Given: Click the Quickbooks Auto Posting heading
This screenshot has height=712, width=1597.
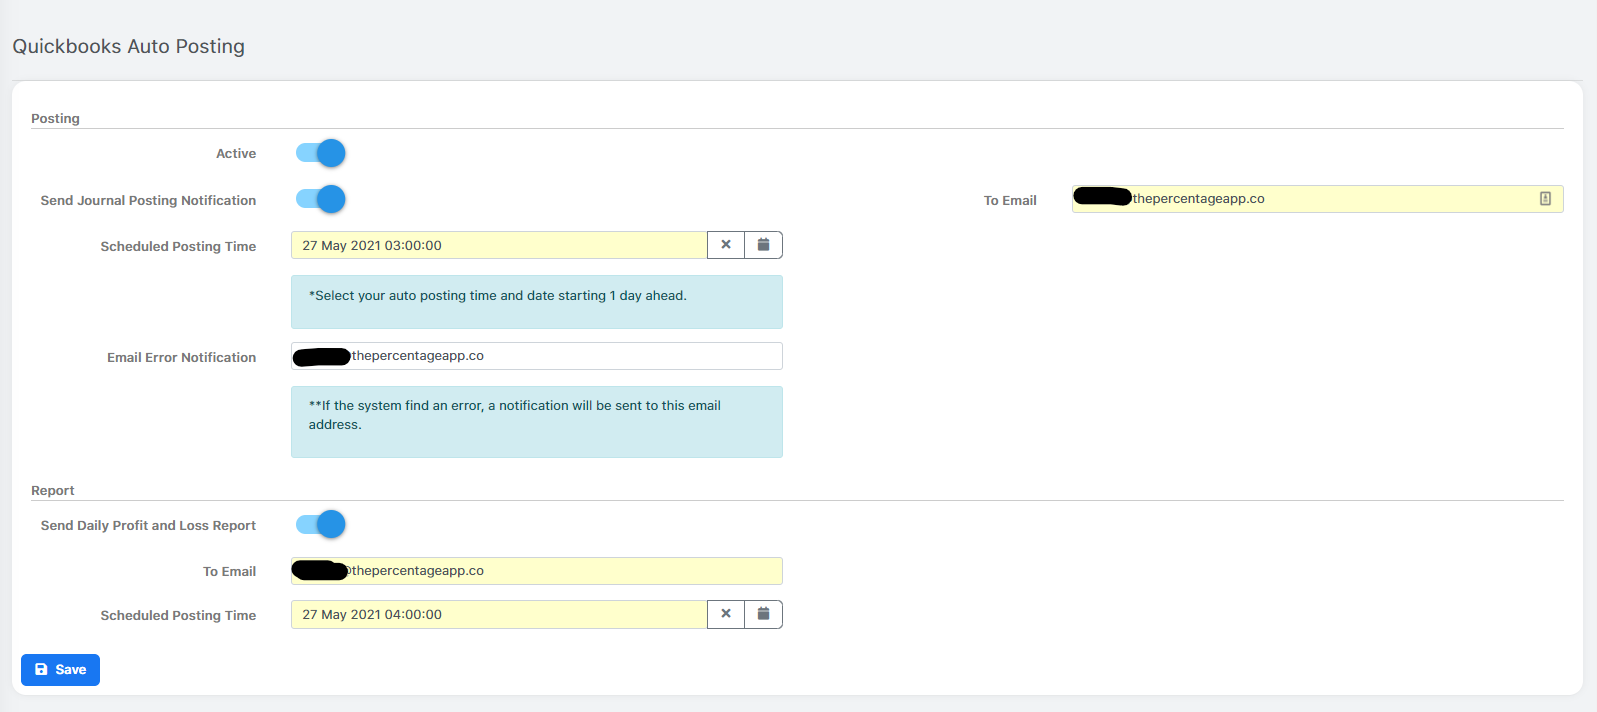Looking at the screenshot, I should (x=128, y=46).
